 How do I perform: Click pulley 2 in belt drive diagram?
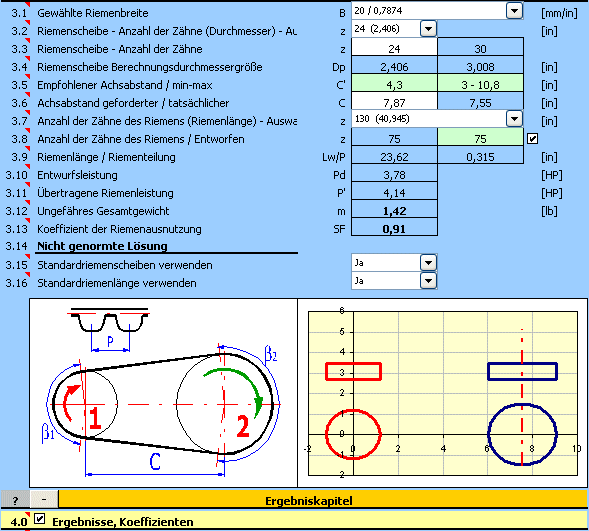(224, 404)
